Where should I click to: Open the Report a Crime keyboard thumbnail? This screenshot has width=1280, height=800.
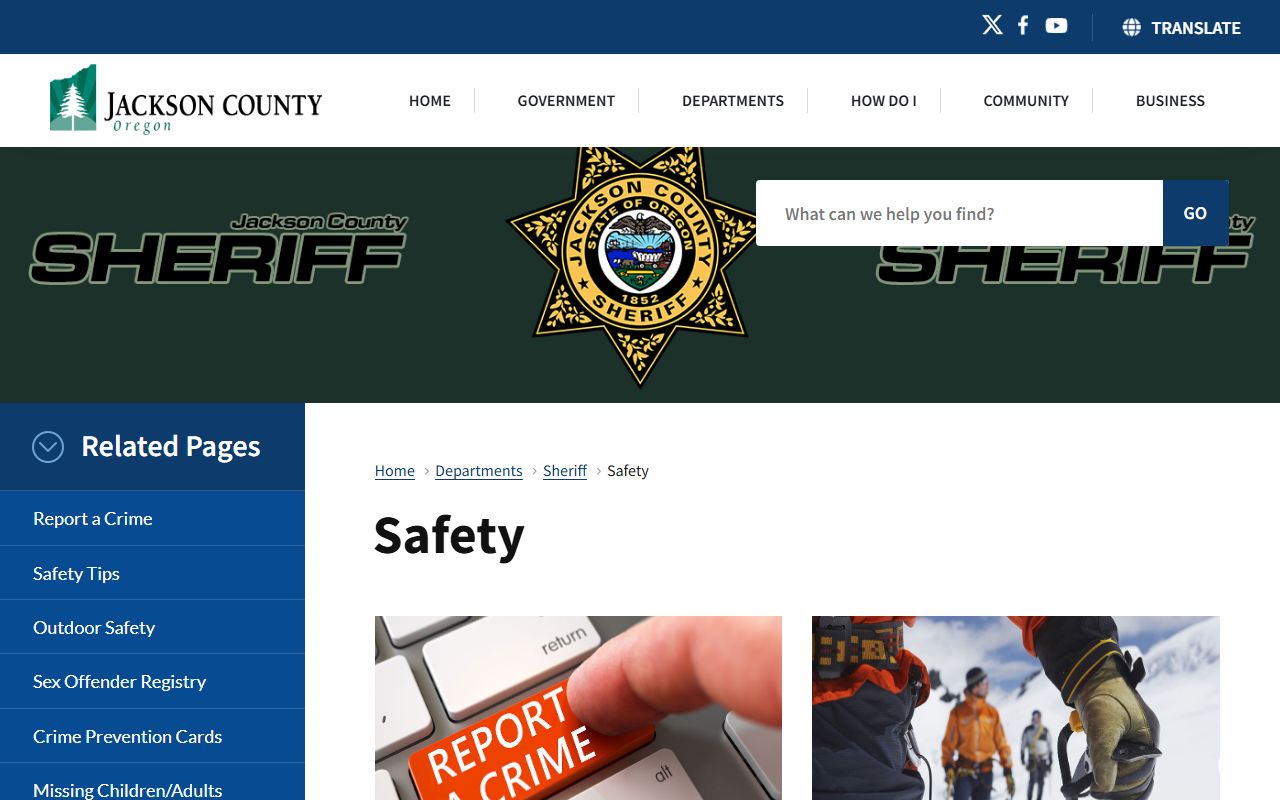click(x=578, y=708)
